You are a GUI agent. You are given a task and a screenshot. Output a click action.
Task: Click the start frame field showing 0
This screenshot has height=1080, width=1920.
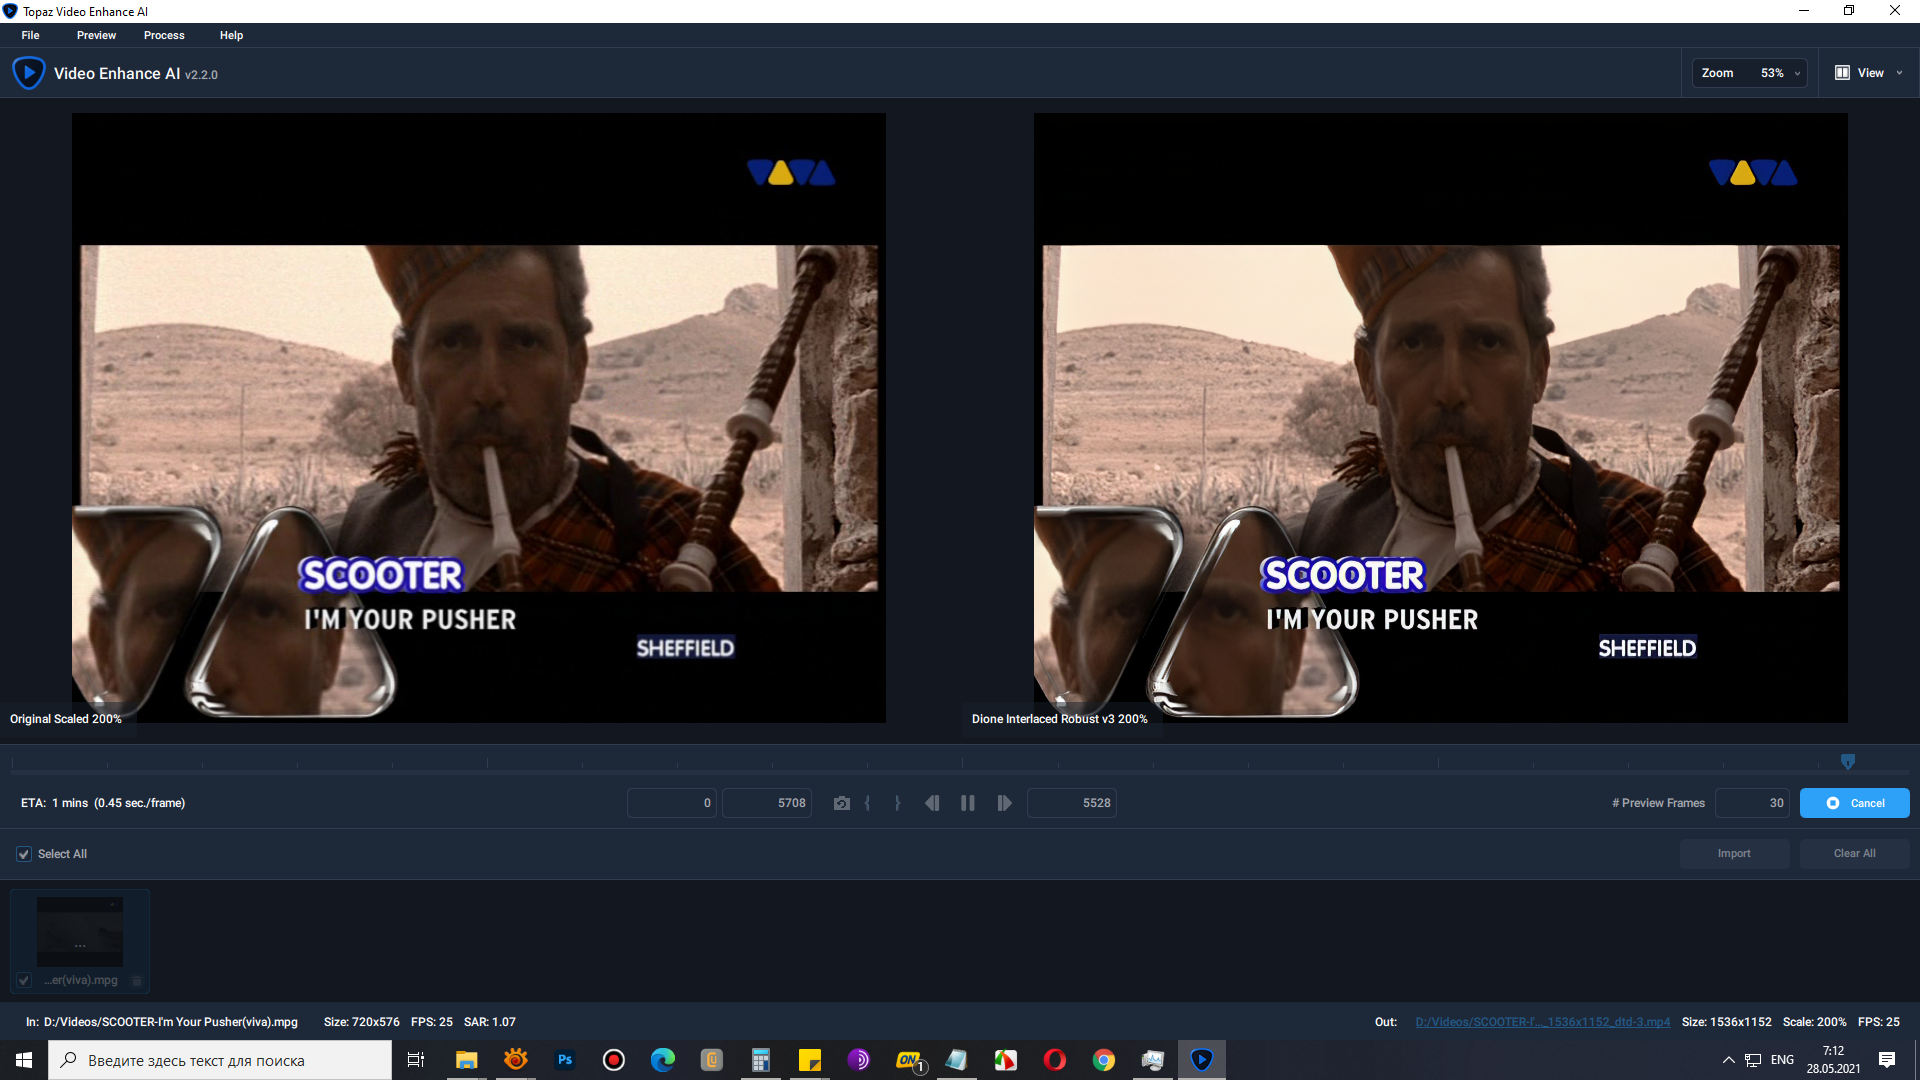[671, 803]
